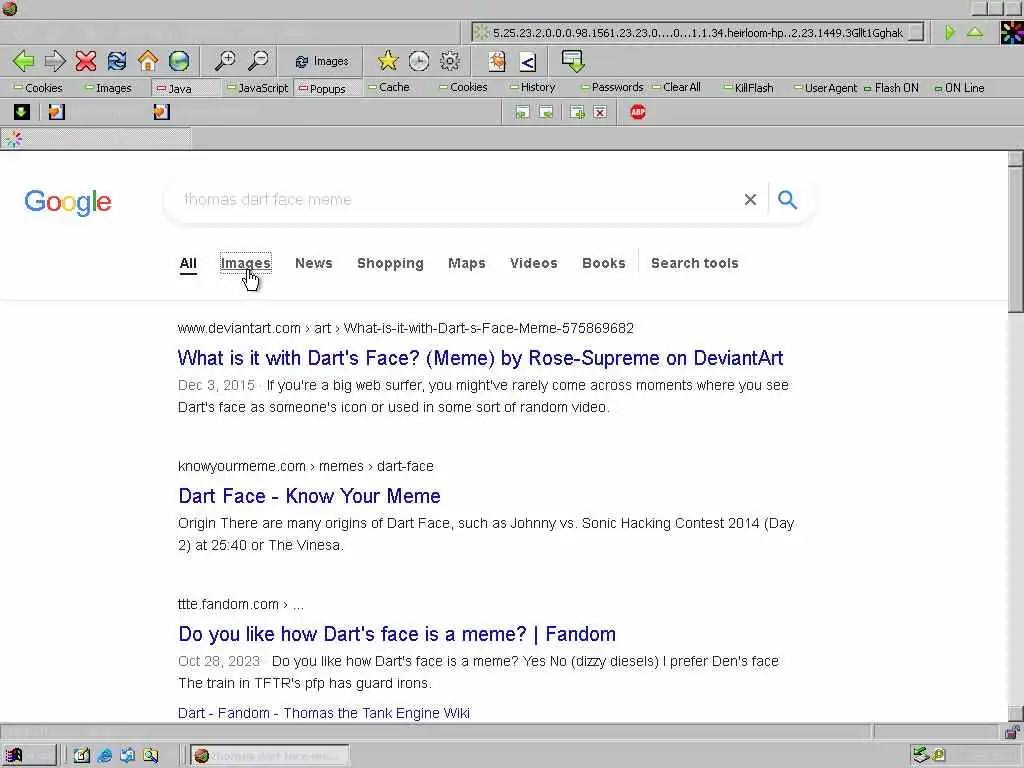Image resolution: width=1024 pixels, height=768 pixels.
Task: Click the globe icon in the toolbar
Action: pos(179,61)
